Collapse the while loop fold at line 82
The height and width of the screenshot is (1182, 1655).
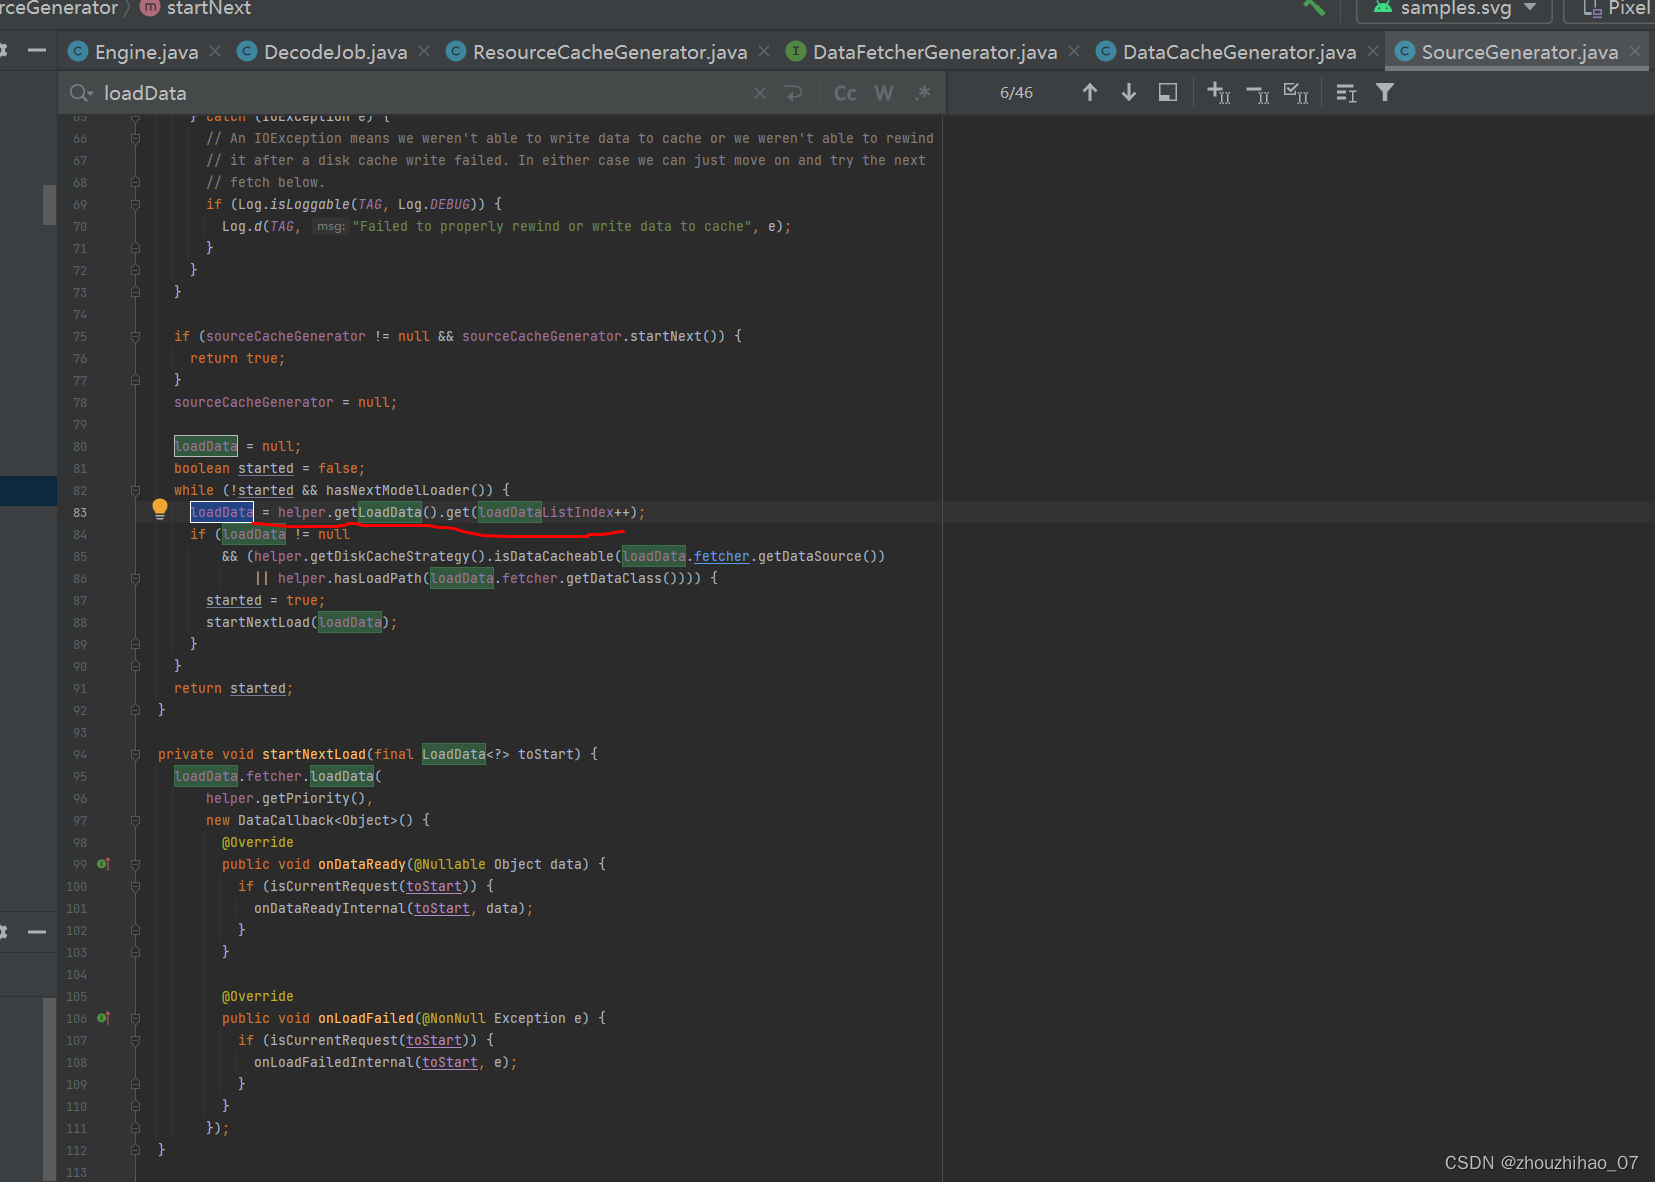135,491
